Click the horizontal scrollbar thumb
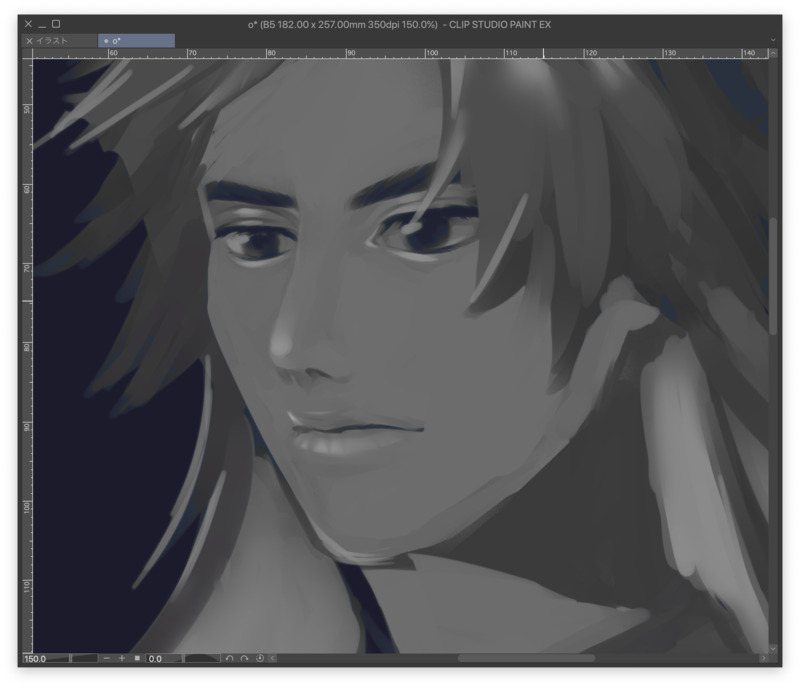 [x=526, y=658]
